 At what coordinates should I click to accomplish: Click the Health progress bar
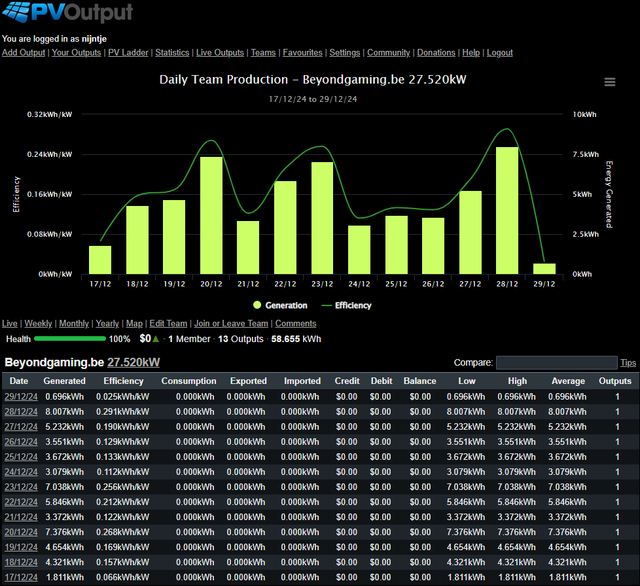(x=70, y=339)
